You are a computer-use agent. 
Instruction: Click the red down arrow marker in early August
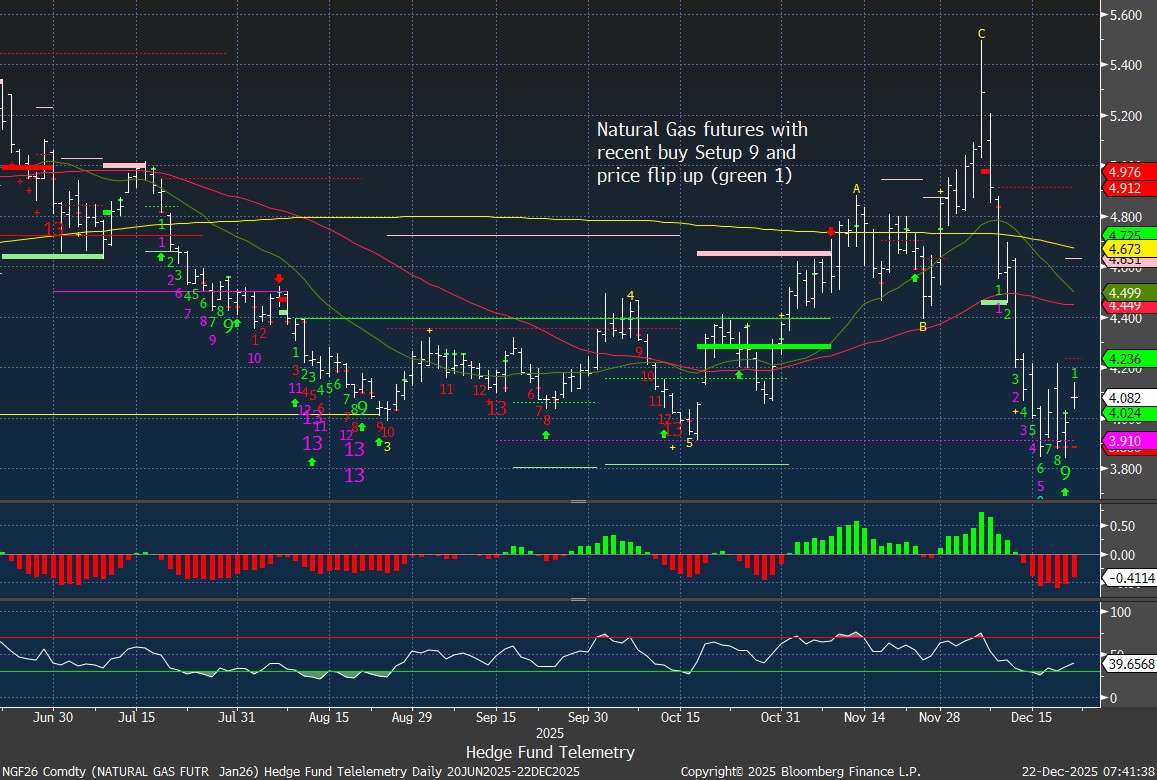280,278
